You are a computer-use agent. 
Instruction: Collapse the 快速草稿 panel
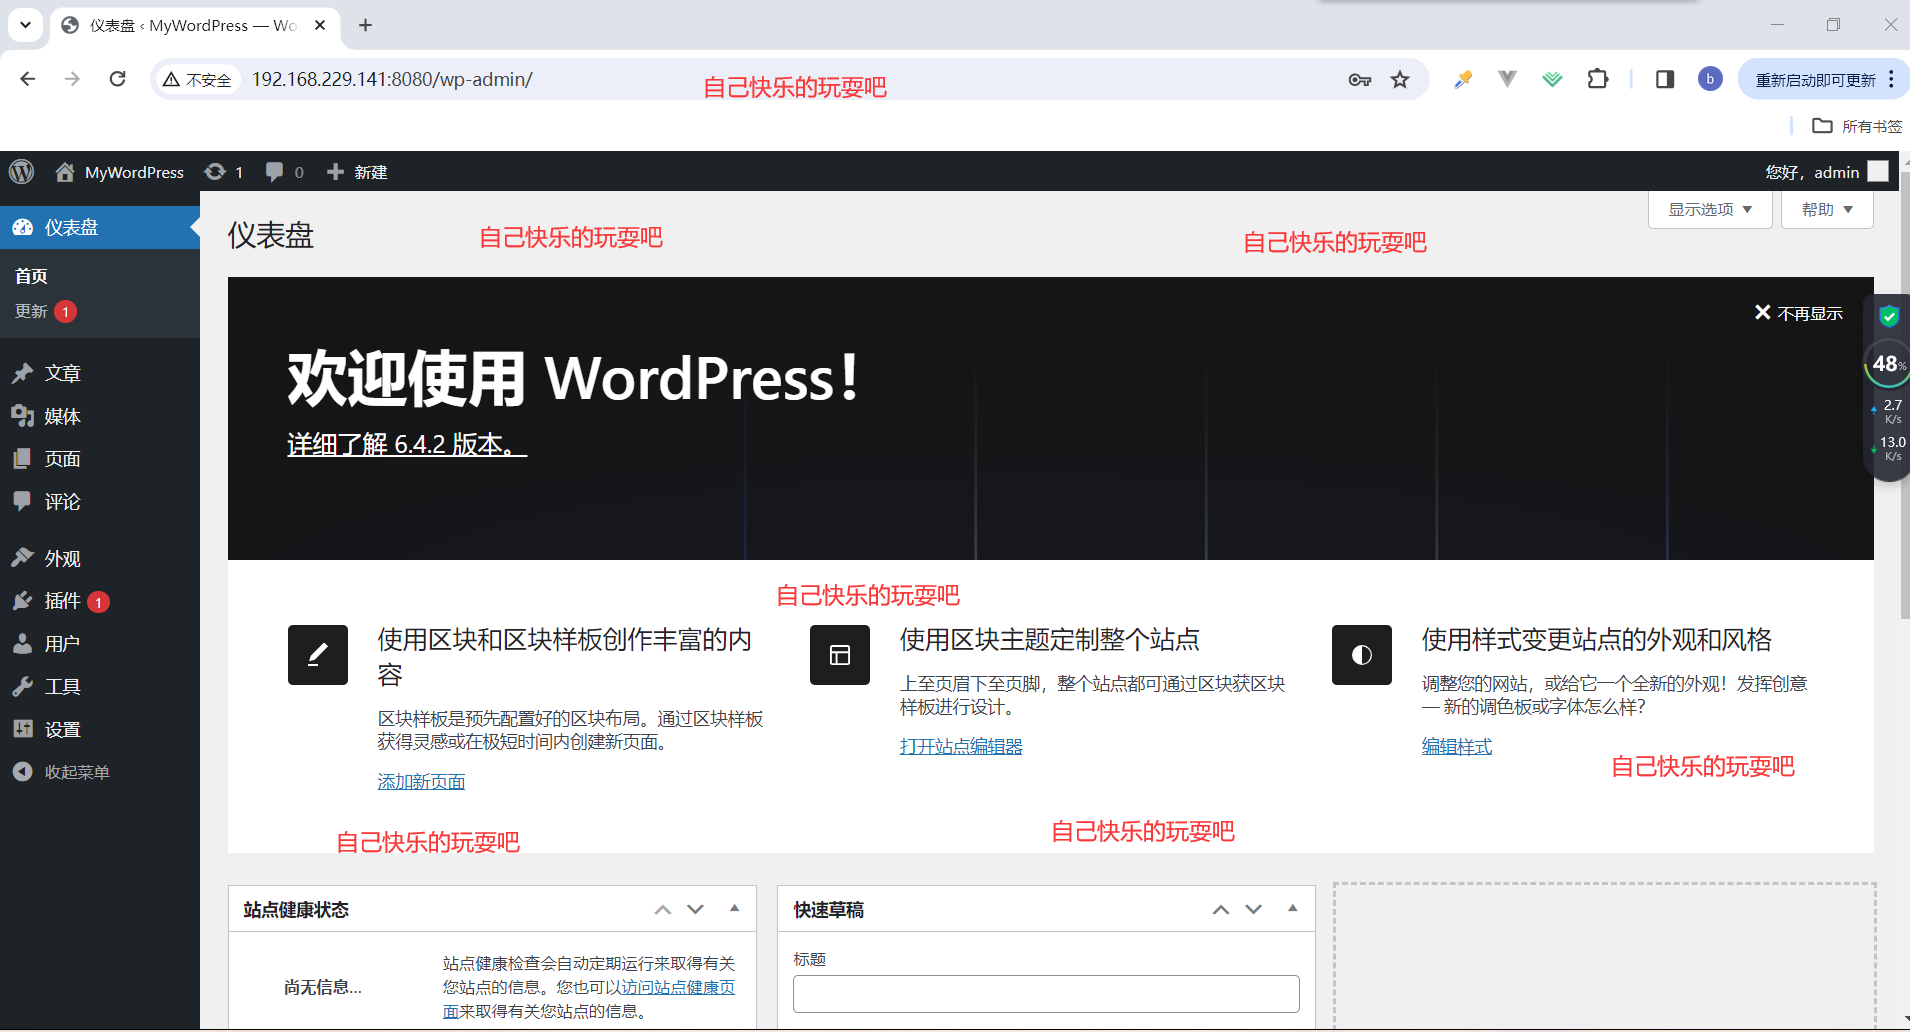point(1292,909)
